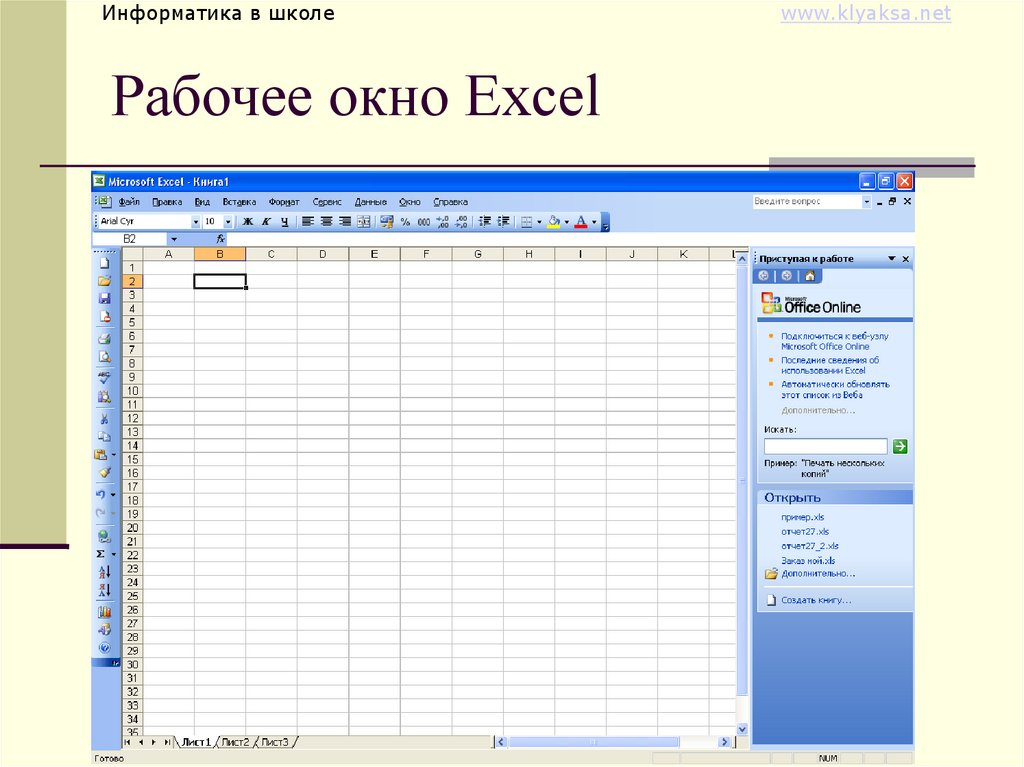Image resolution: width=1024 pixels, height=767 pixels.
Task: Apply the red Font Color A
Action: point(581,221)
